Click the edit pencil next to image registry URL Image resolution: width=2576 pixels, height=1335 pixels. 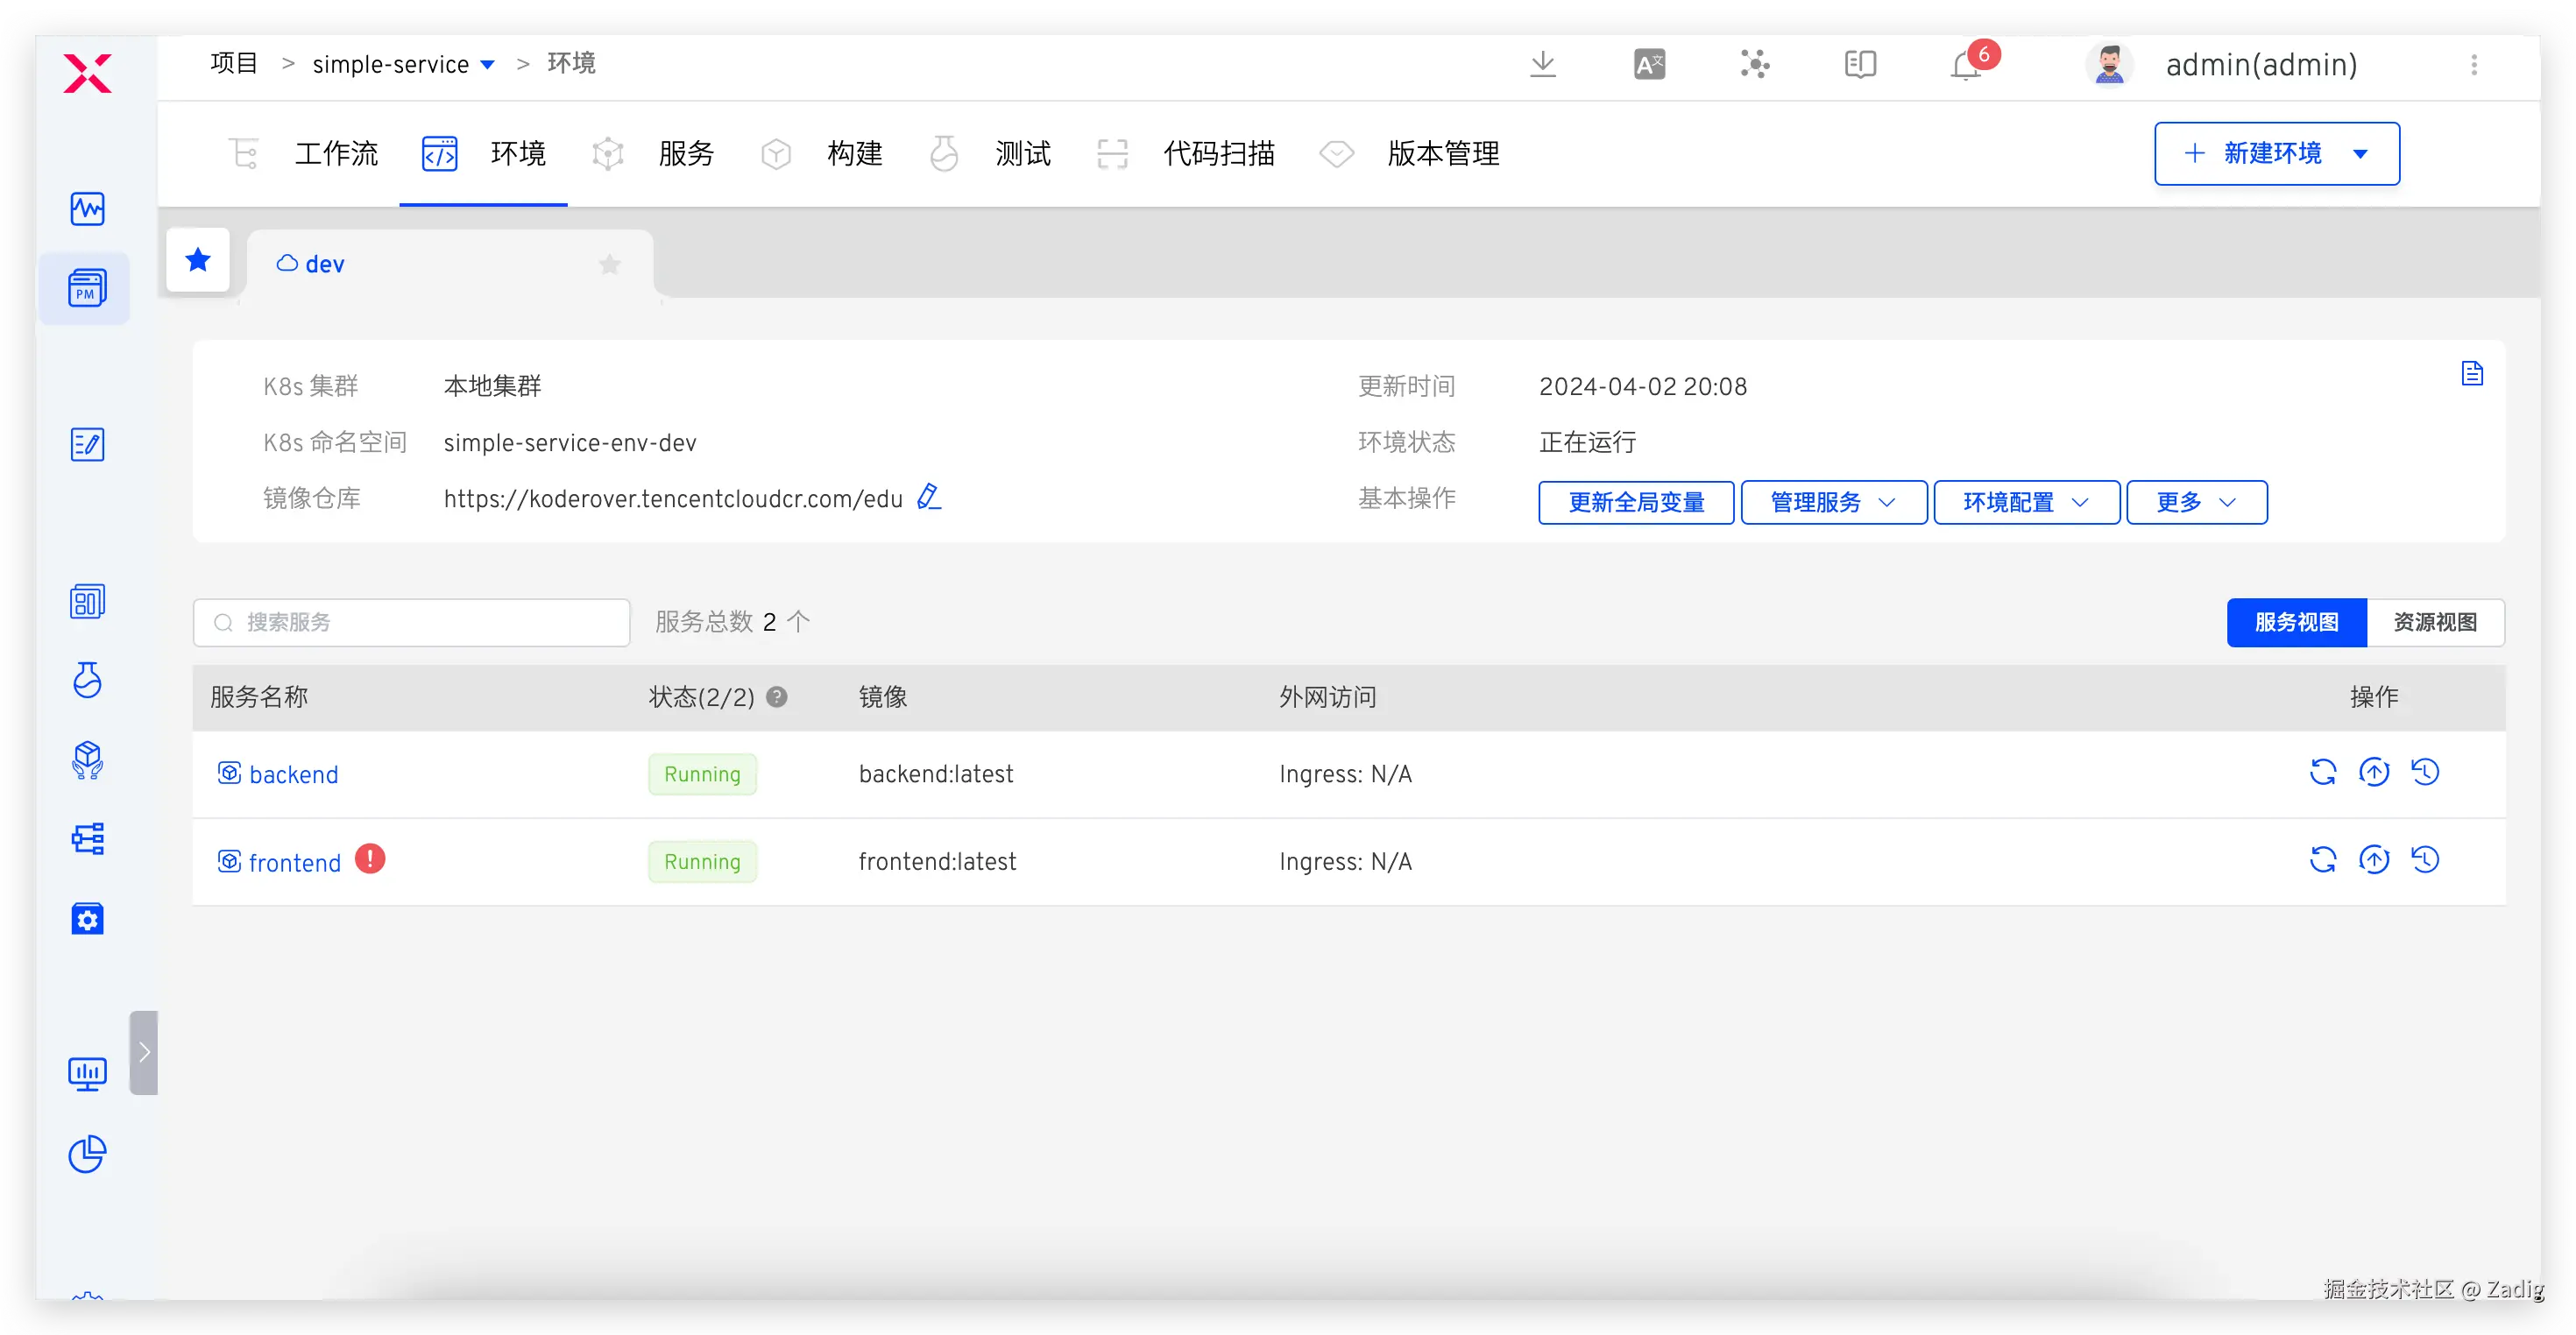(929, 497)
